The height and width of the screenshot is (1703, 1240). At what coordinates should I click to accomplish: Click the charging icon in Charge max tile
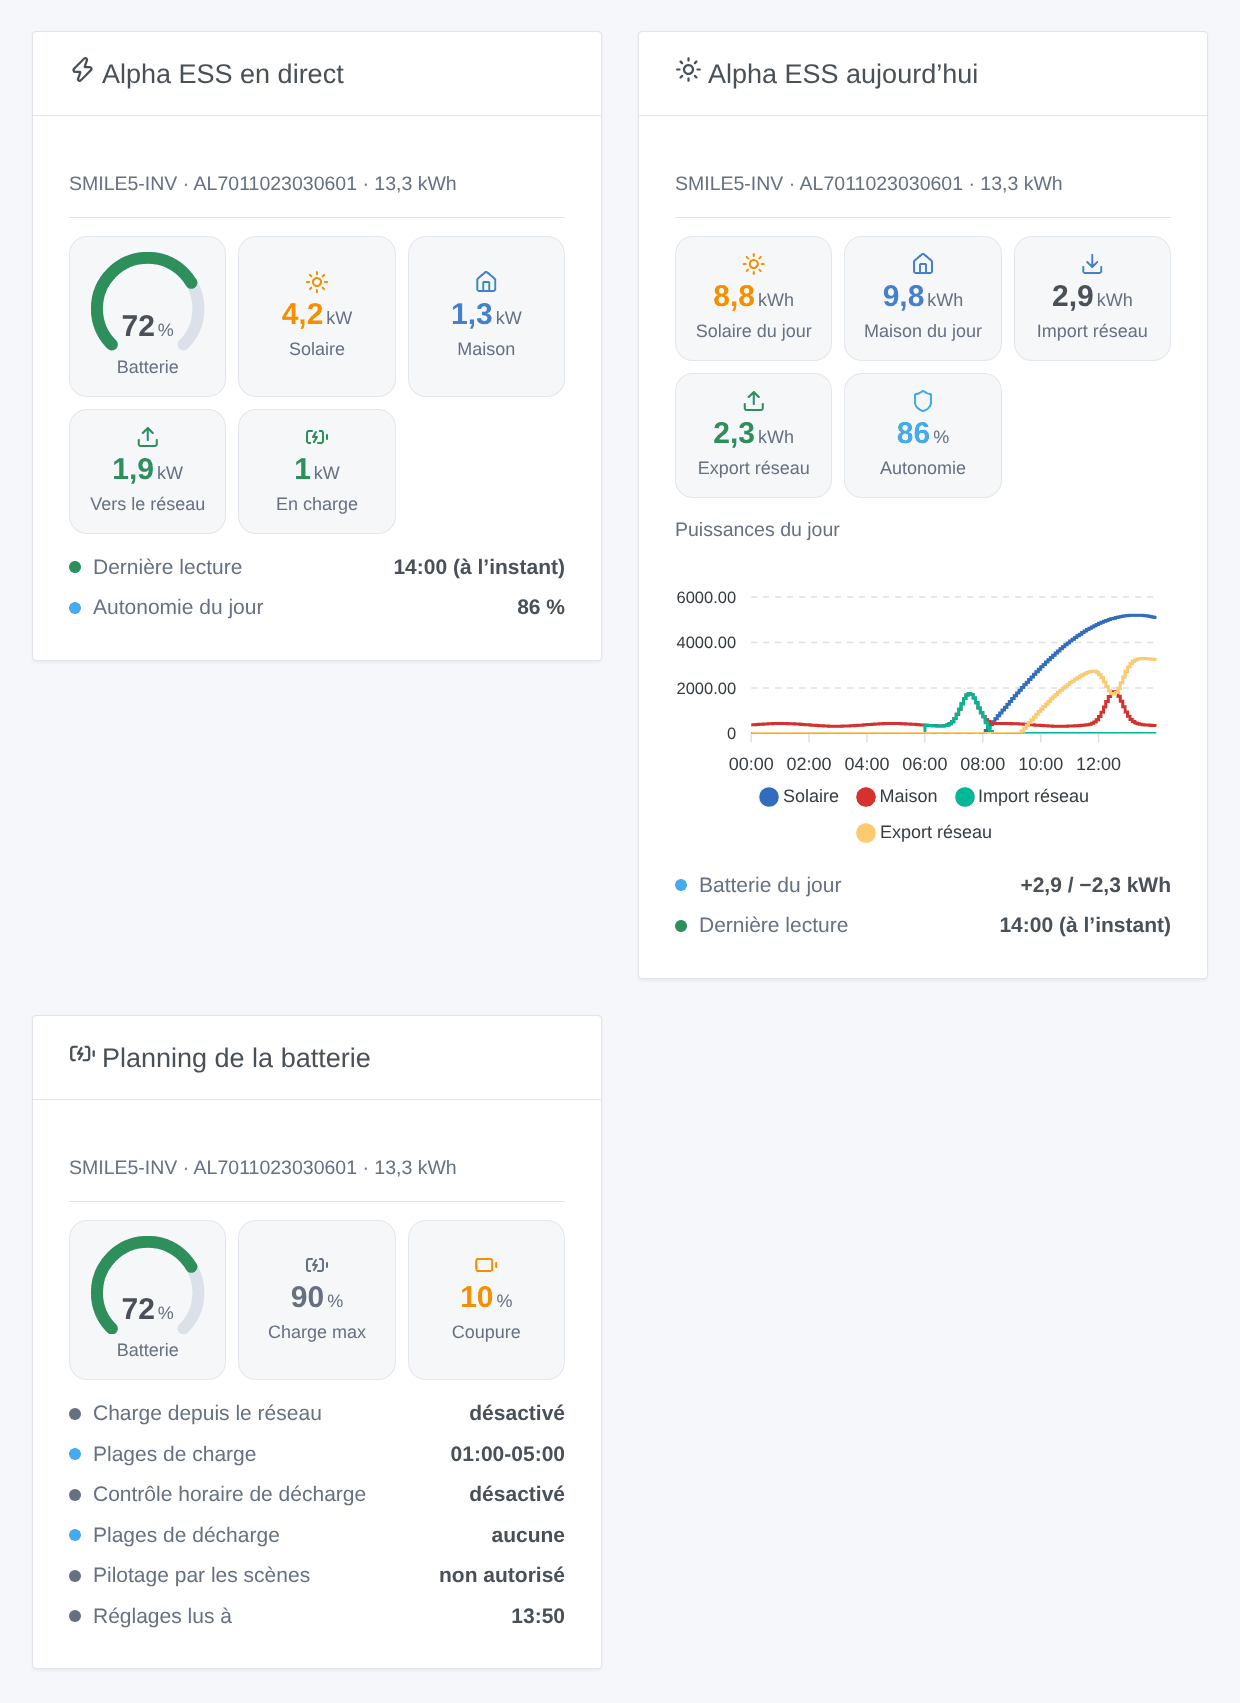317,1265
